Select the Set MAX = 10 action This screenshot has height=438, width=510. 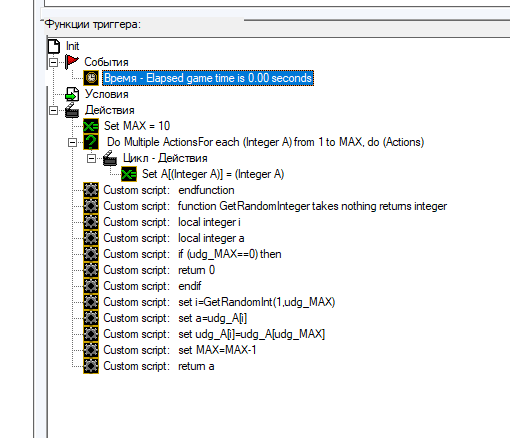point(137,126)
